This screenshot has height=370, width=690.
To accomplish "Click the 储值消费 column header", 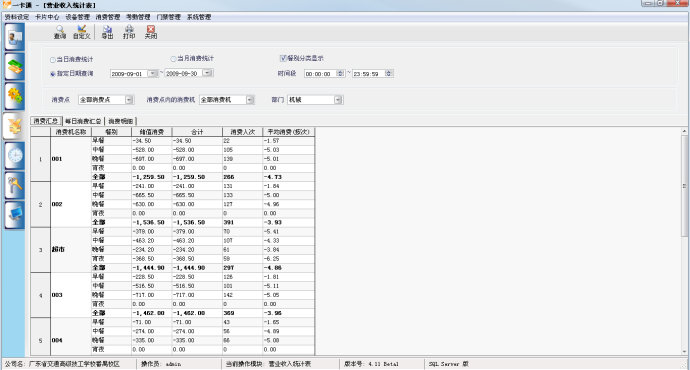I will 152,132.
